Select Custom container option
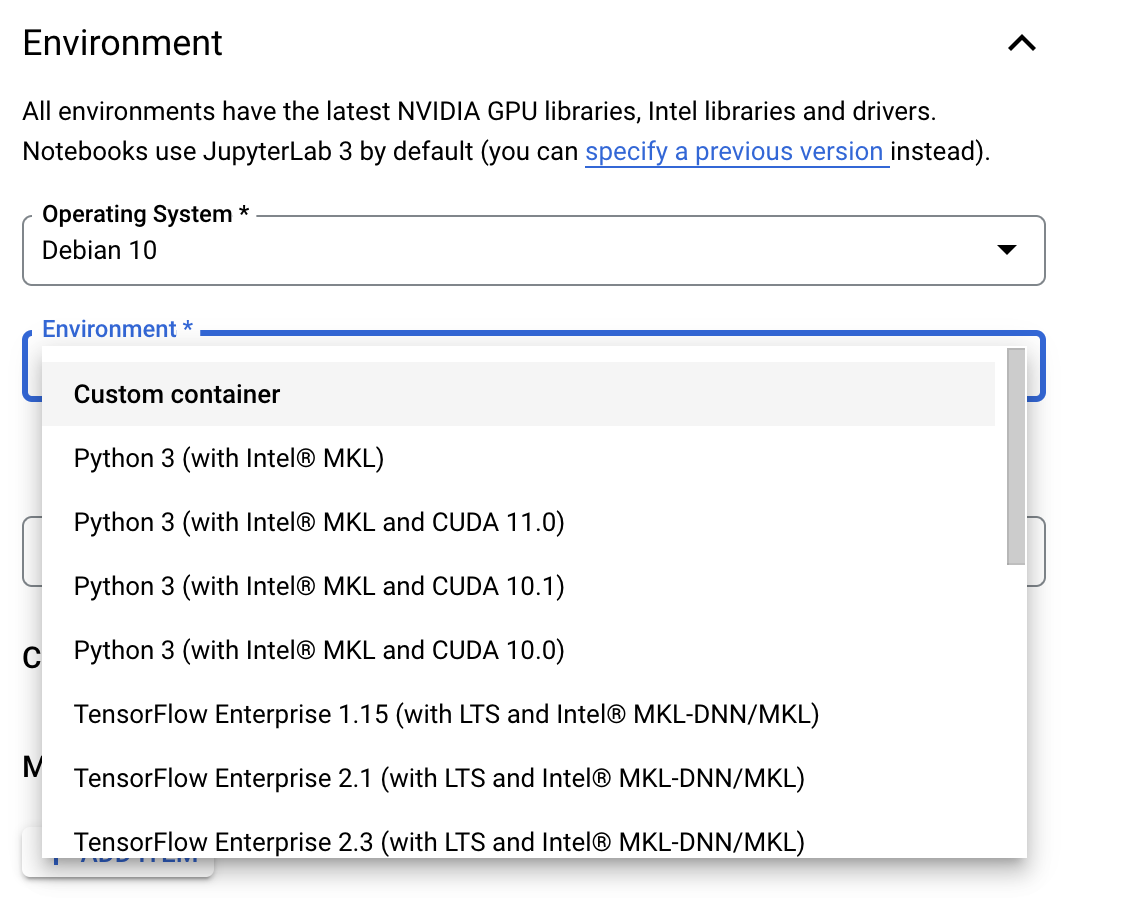1140x910 pixels. (x=518, y=394)
